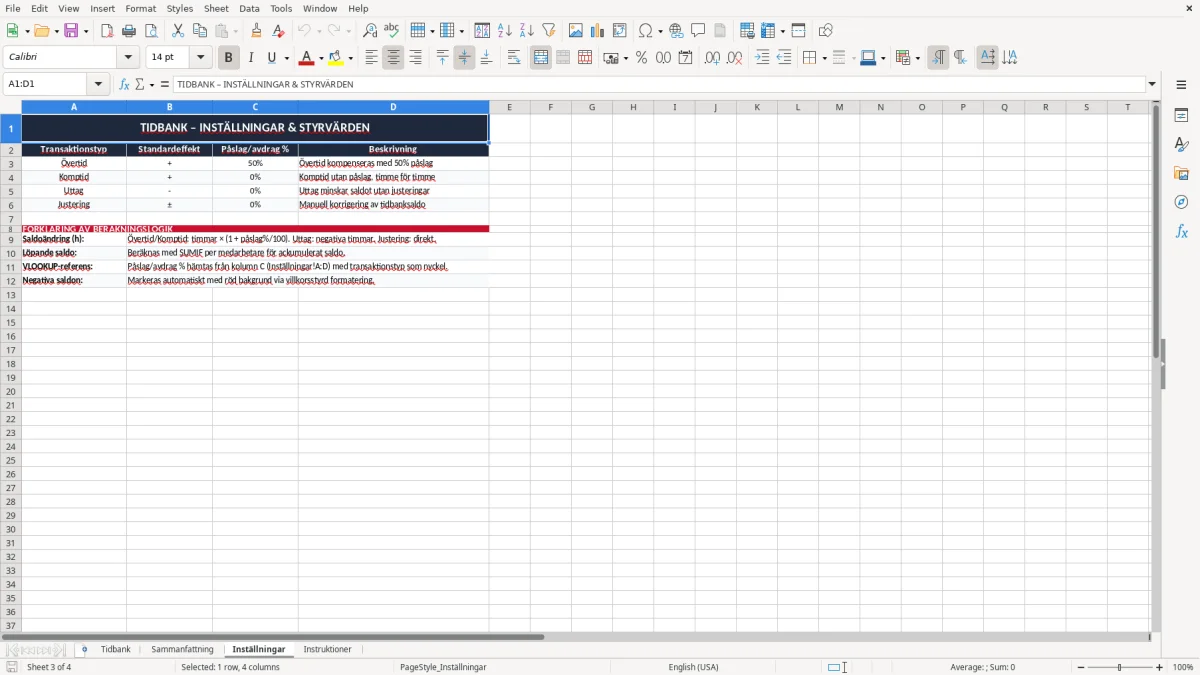Expand the font name dropdown
The image size is (1200, 675).
click(x=128, y=58)
